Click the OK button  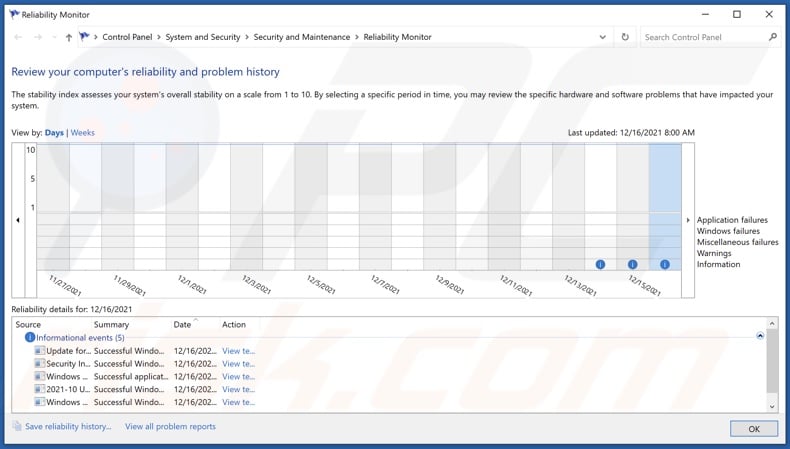pos(754,429)
